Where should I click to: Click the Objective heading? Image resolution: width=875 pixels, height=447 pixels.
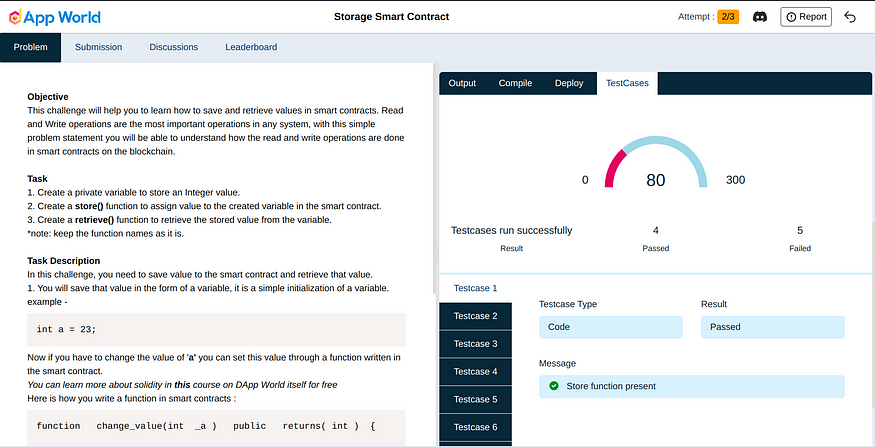tap(48, 97)
